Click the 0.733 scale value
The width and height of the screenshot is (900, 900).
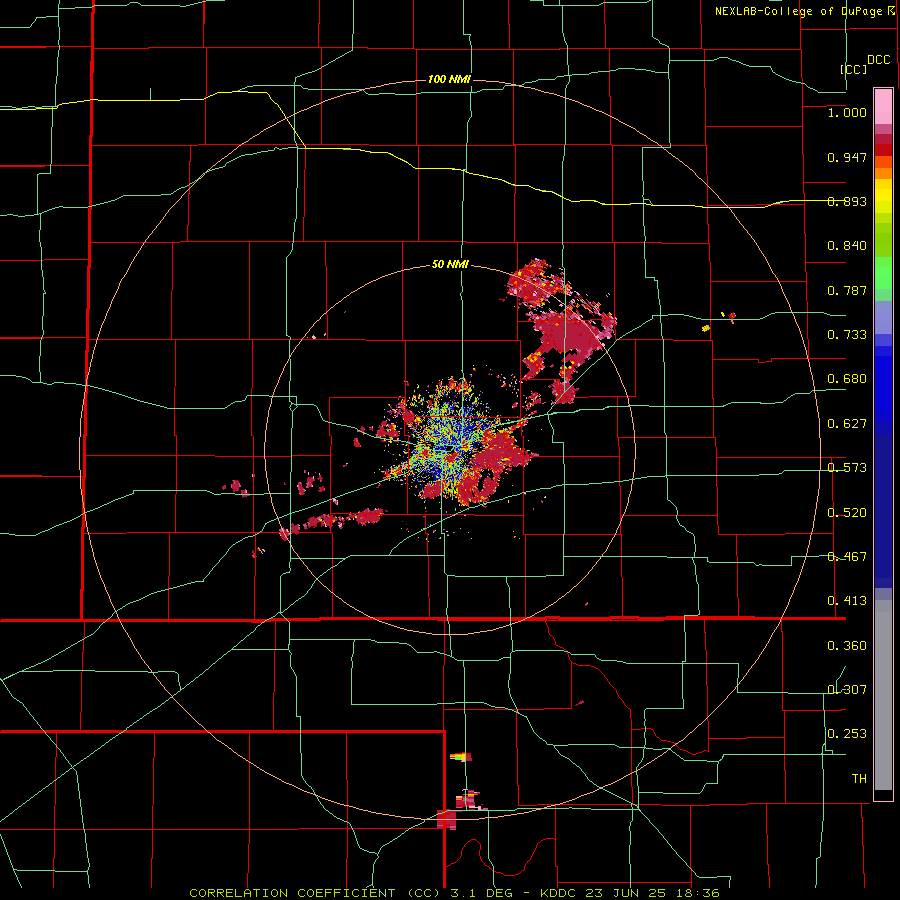pyautogui.click(x=847, y=335)
